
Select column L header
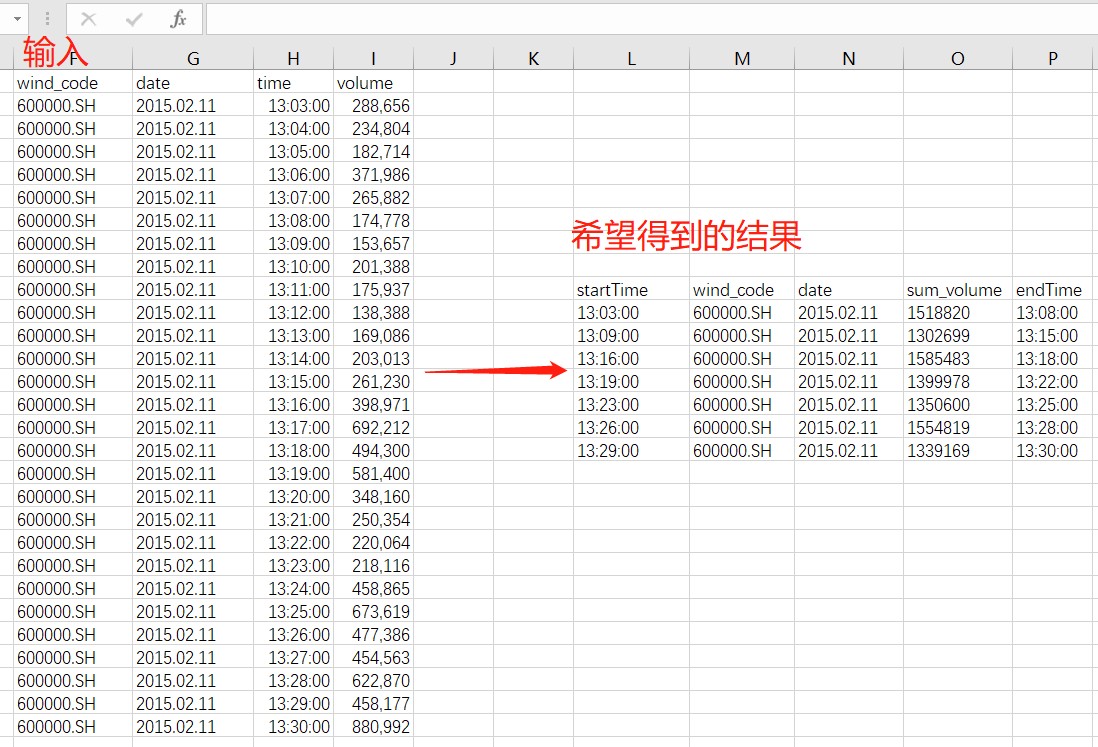tap(631, 59)
